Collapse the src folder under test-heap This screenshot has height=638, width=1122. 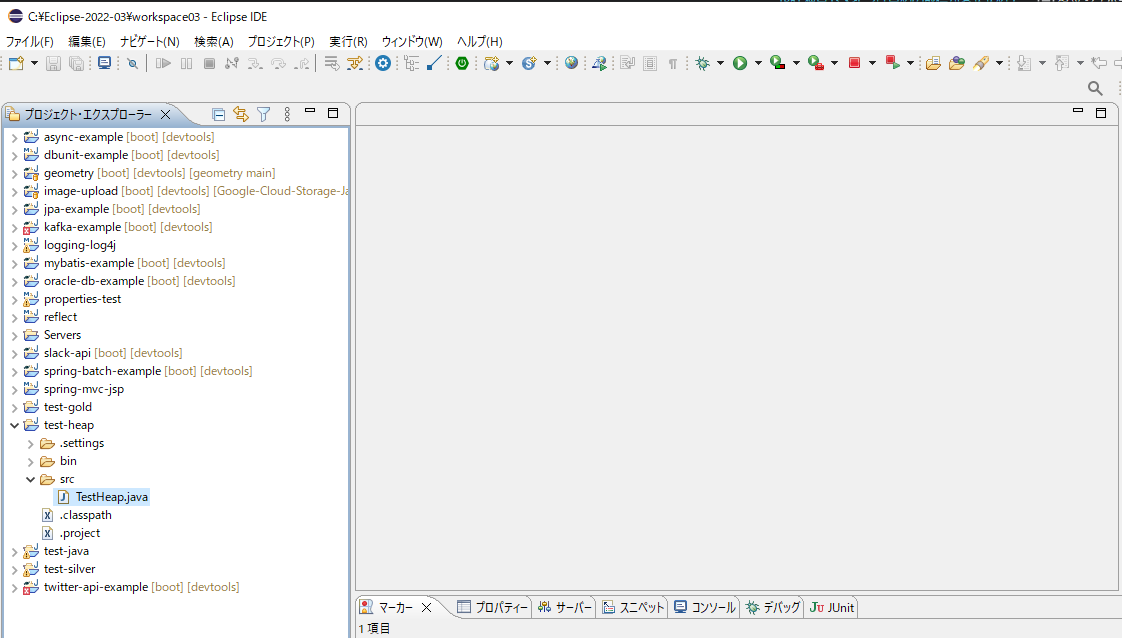(30, 478)
